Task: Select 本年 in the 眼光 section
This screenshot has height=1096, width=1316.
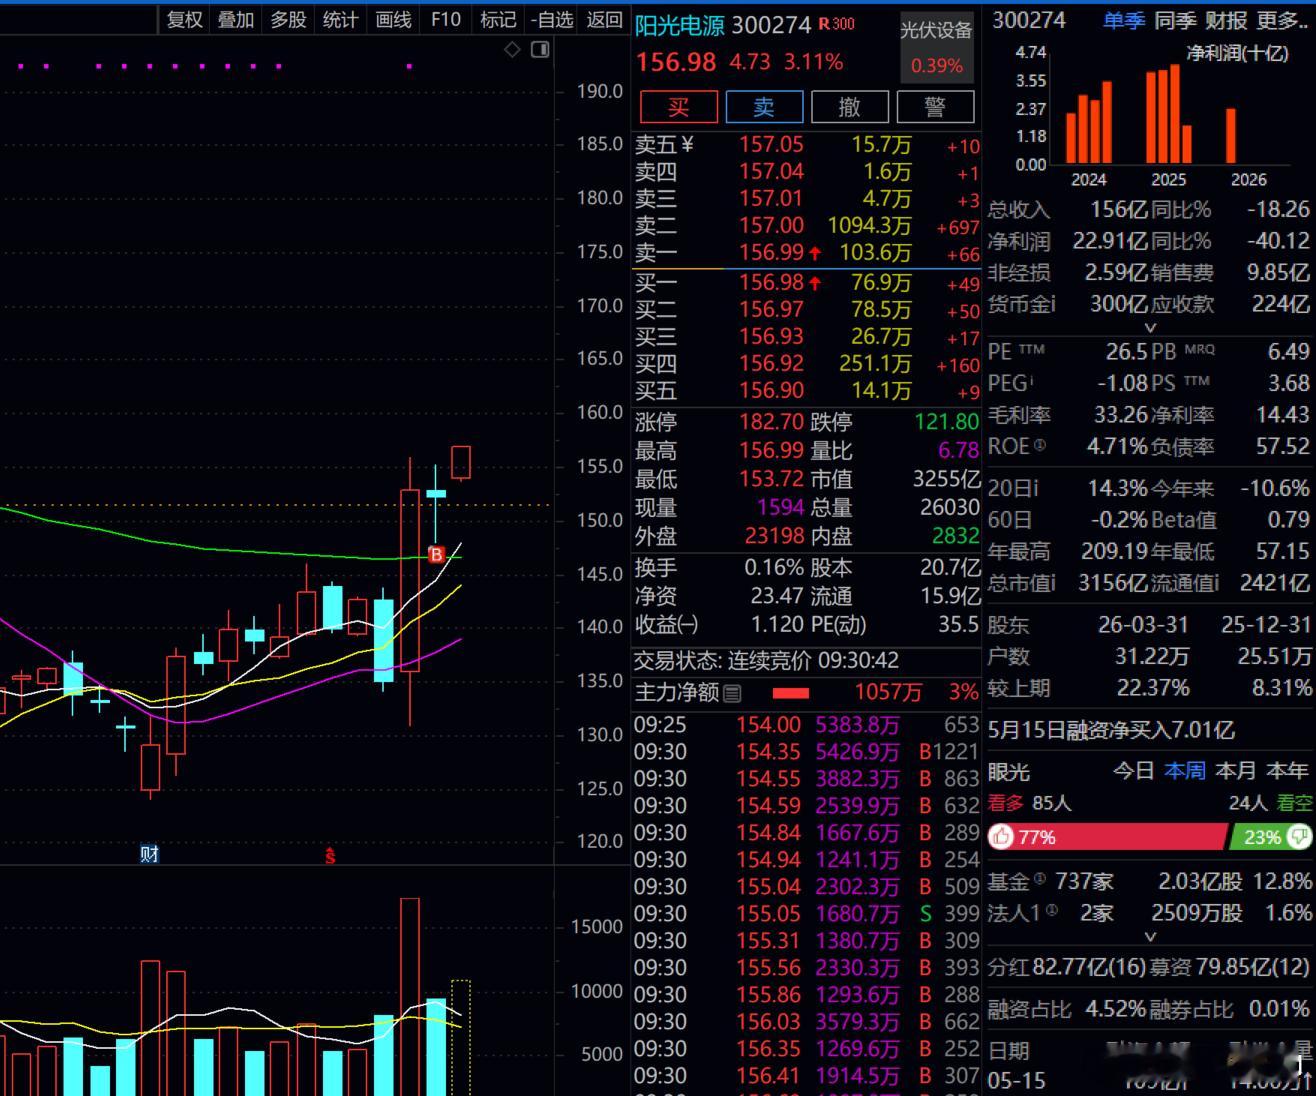Action: pyautogui.click(x=1287, y=771)
